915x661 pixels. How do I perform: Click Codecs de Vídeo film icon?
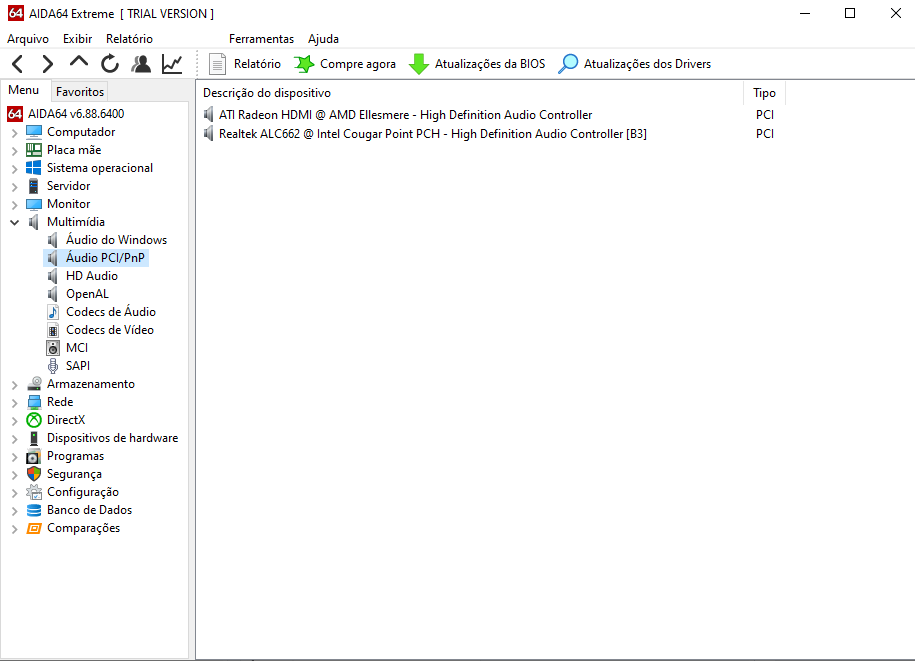(53, 330)
